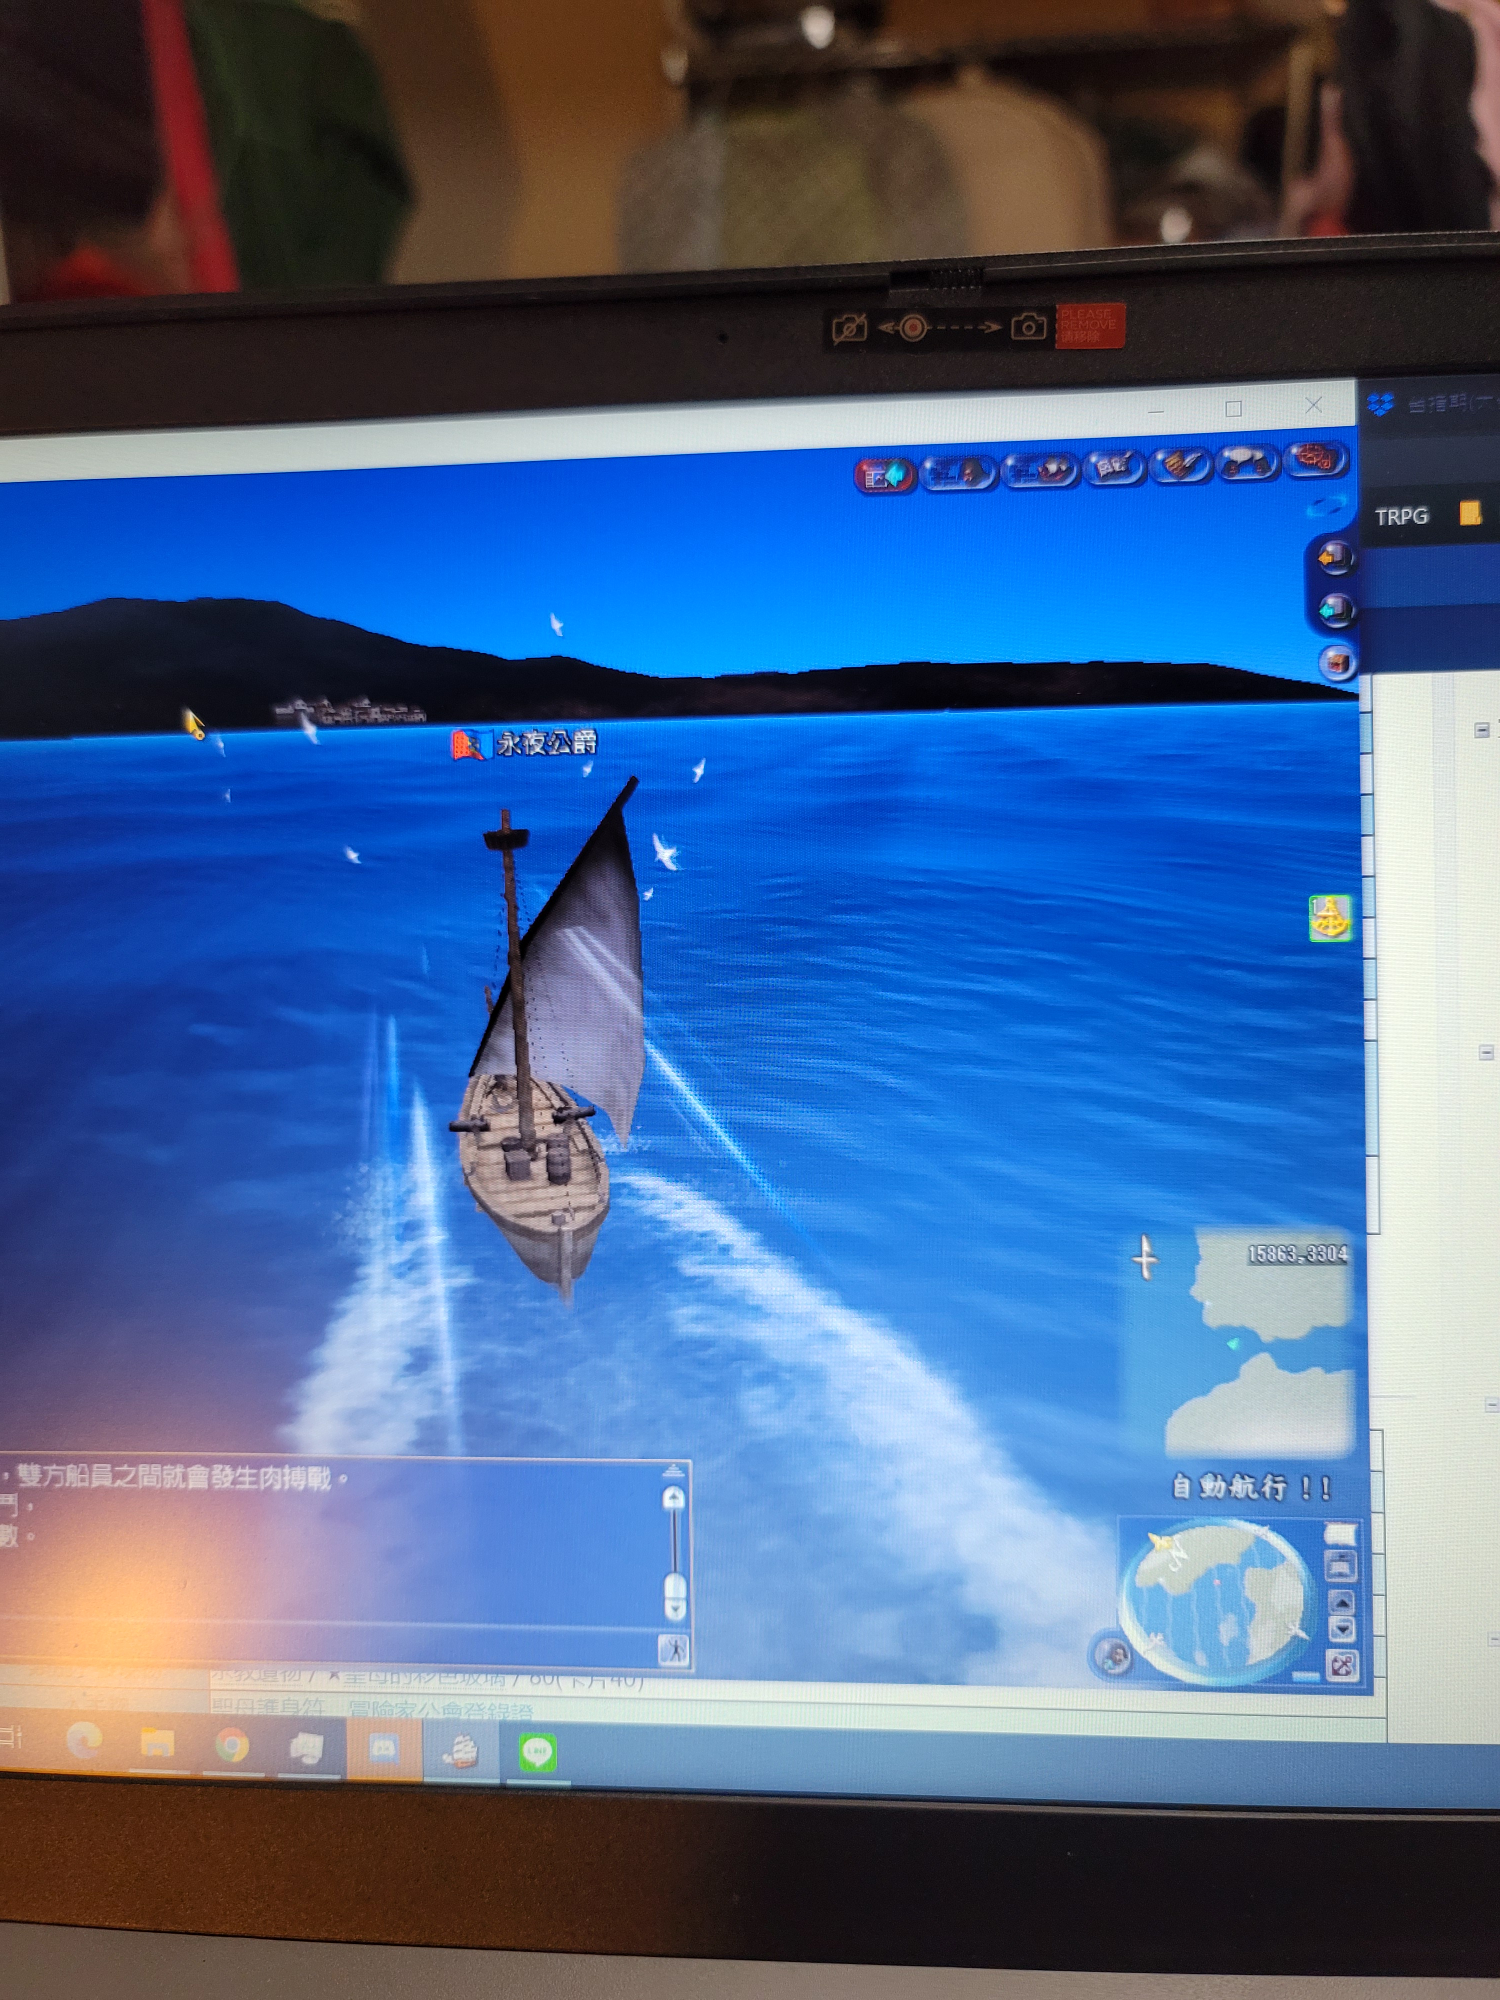1500x2000 pixels.
Task: Open Discord from the taskbar
Action: coord(384,1749)
